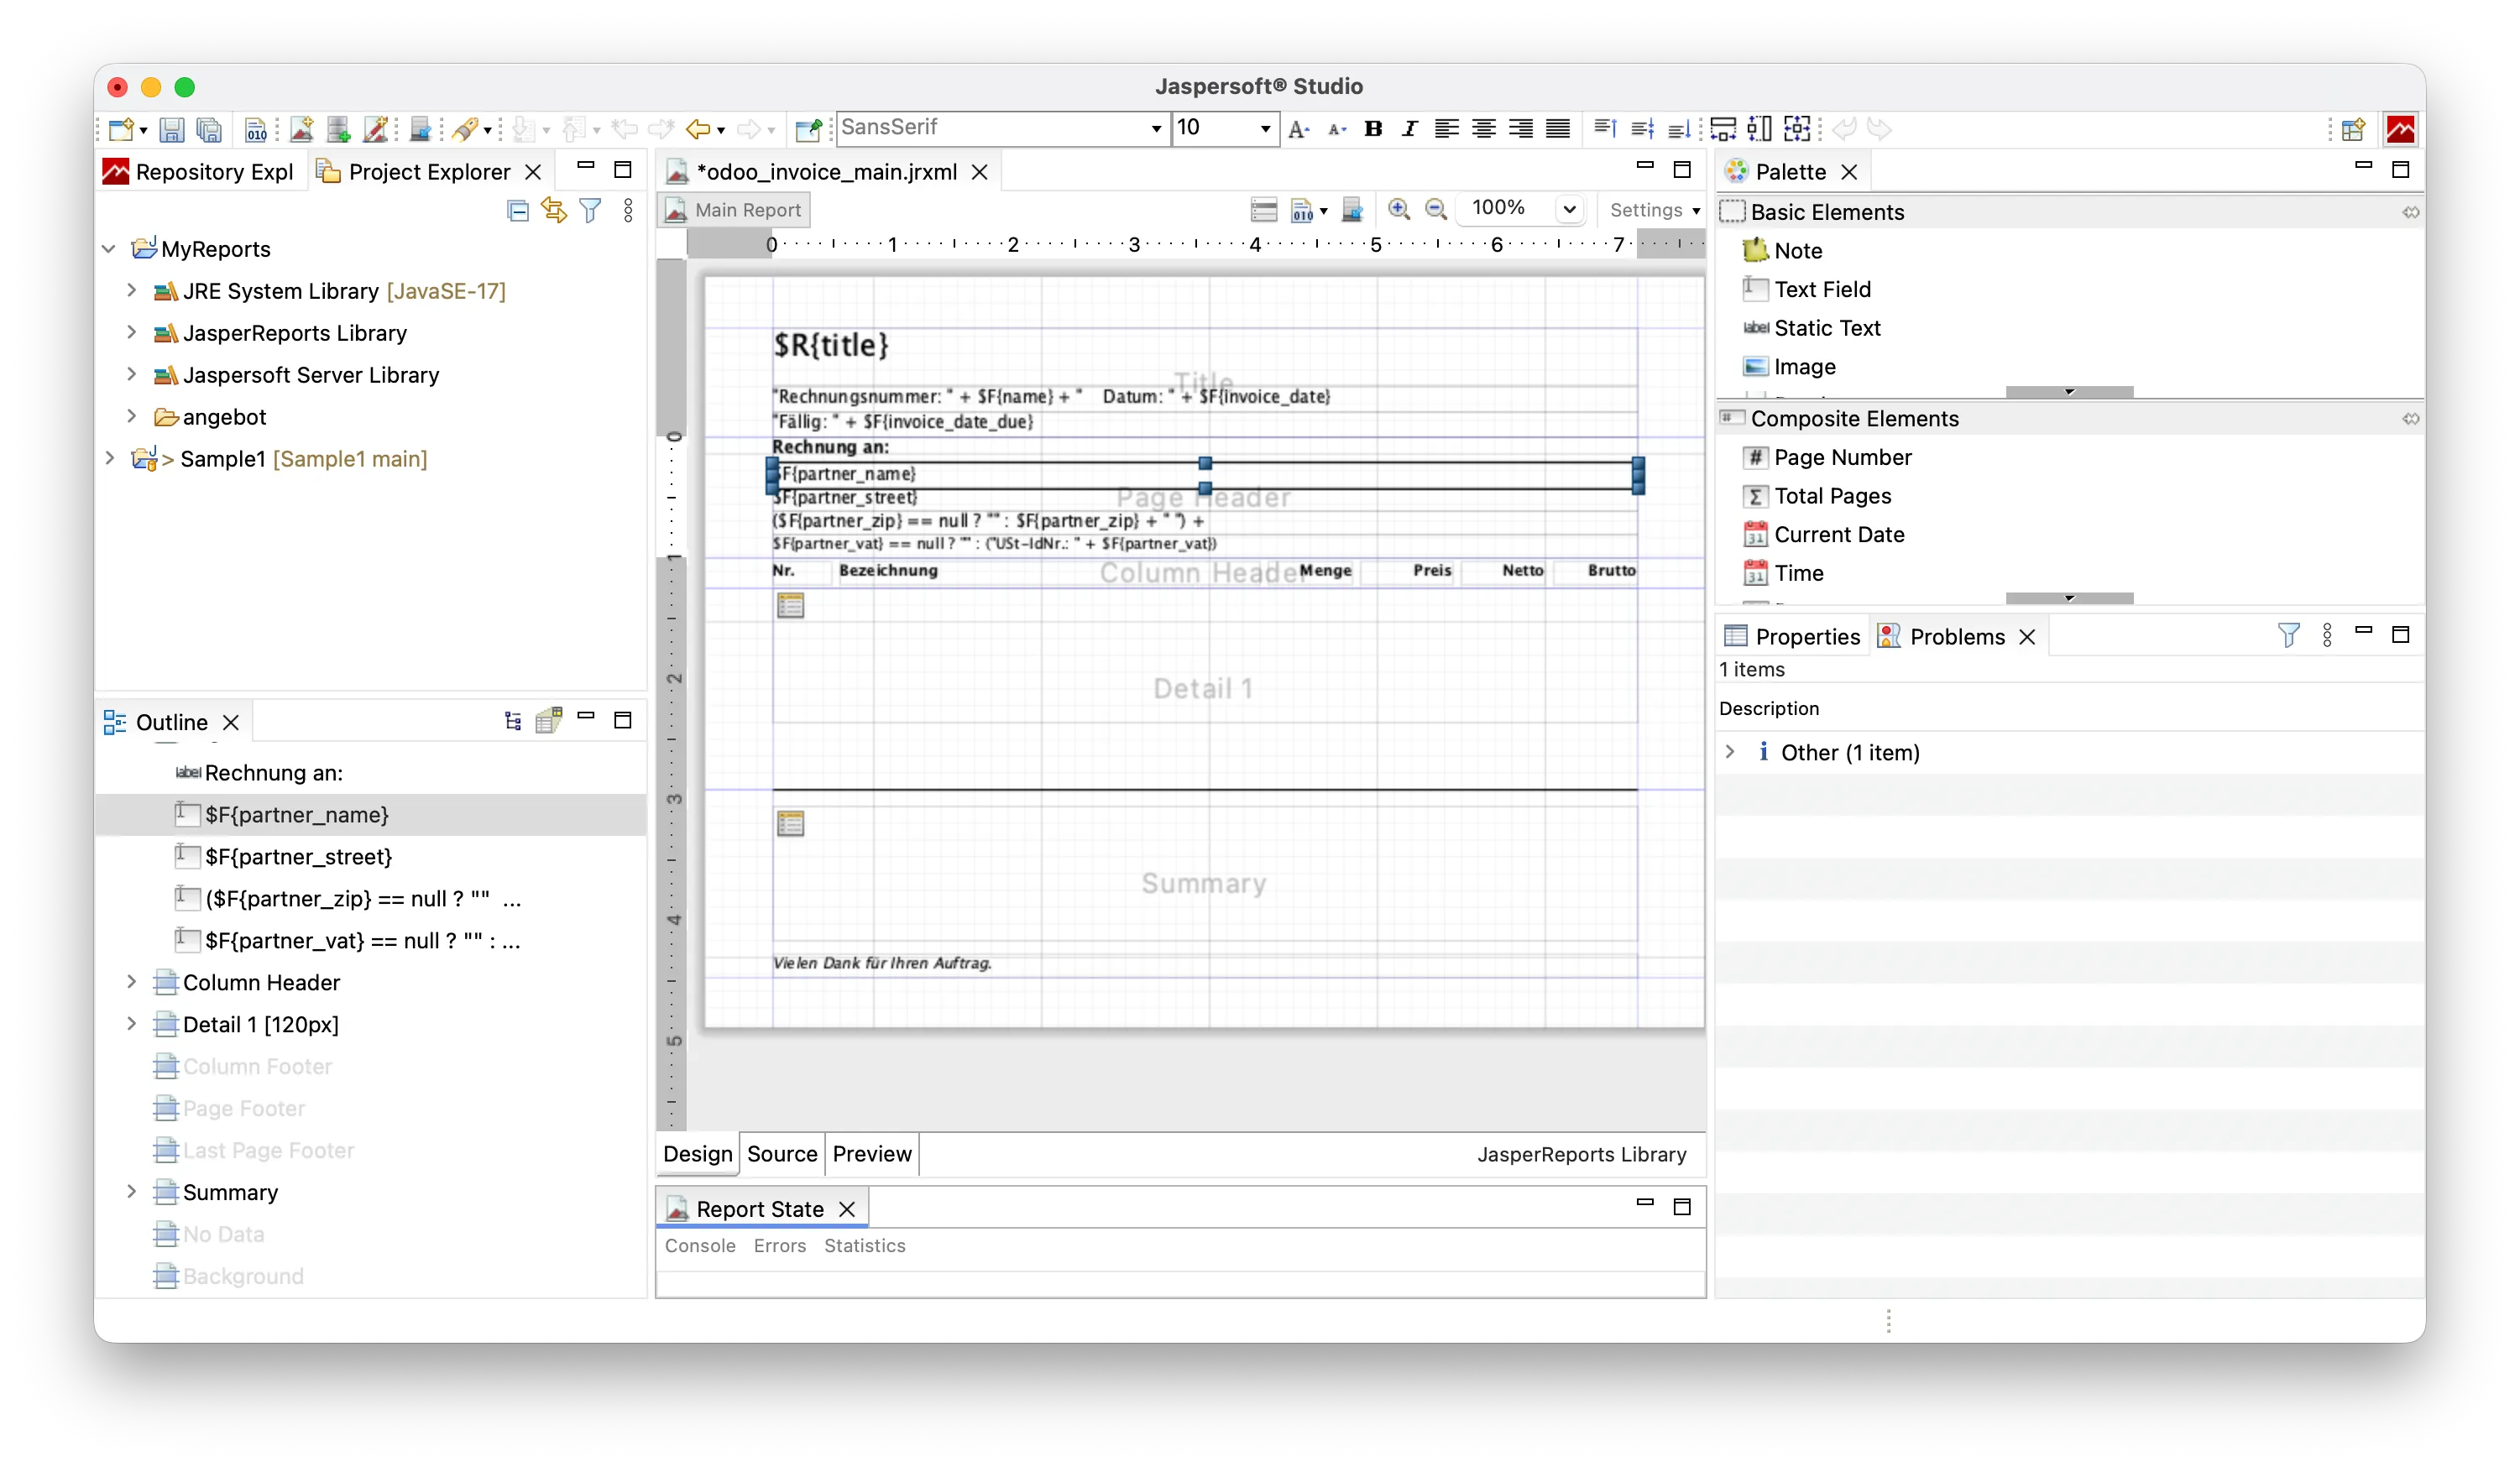Click the show bands icon in editor toolbar
The width and height of the screenshot is (2520, 1467).
point(1264,209)
